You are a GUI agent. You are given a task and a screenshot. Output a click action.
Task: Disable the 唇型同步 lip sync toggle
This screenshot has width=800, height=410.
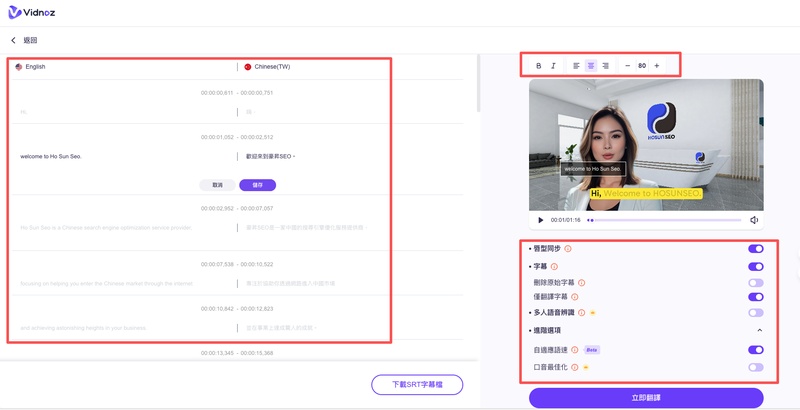pos(755,249)
